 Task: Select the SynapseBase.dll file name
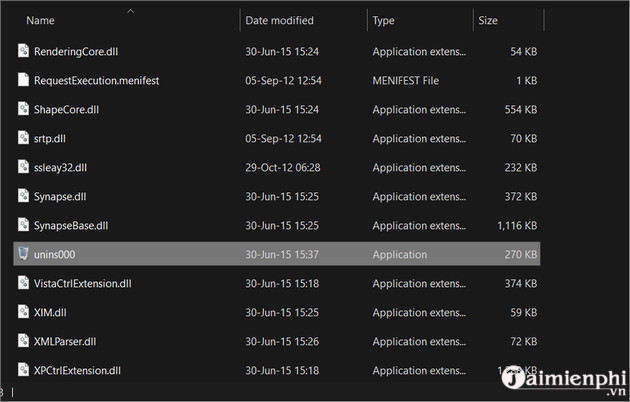click(73, 226)
